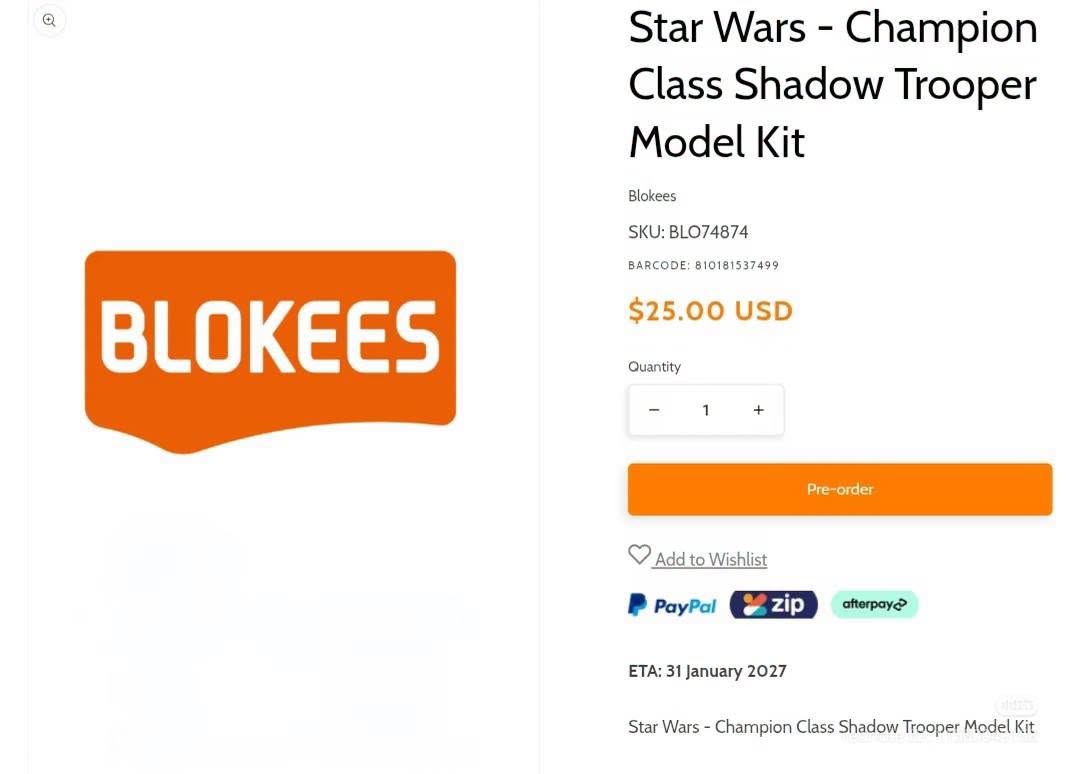Click the heart wishlist icon
Screen dimensions: 1068x774
639,555
